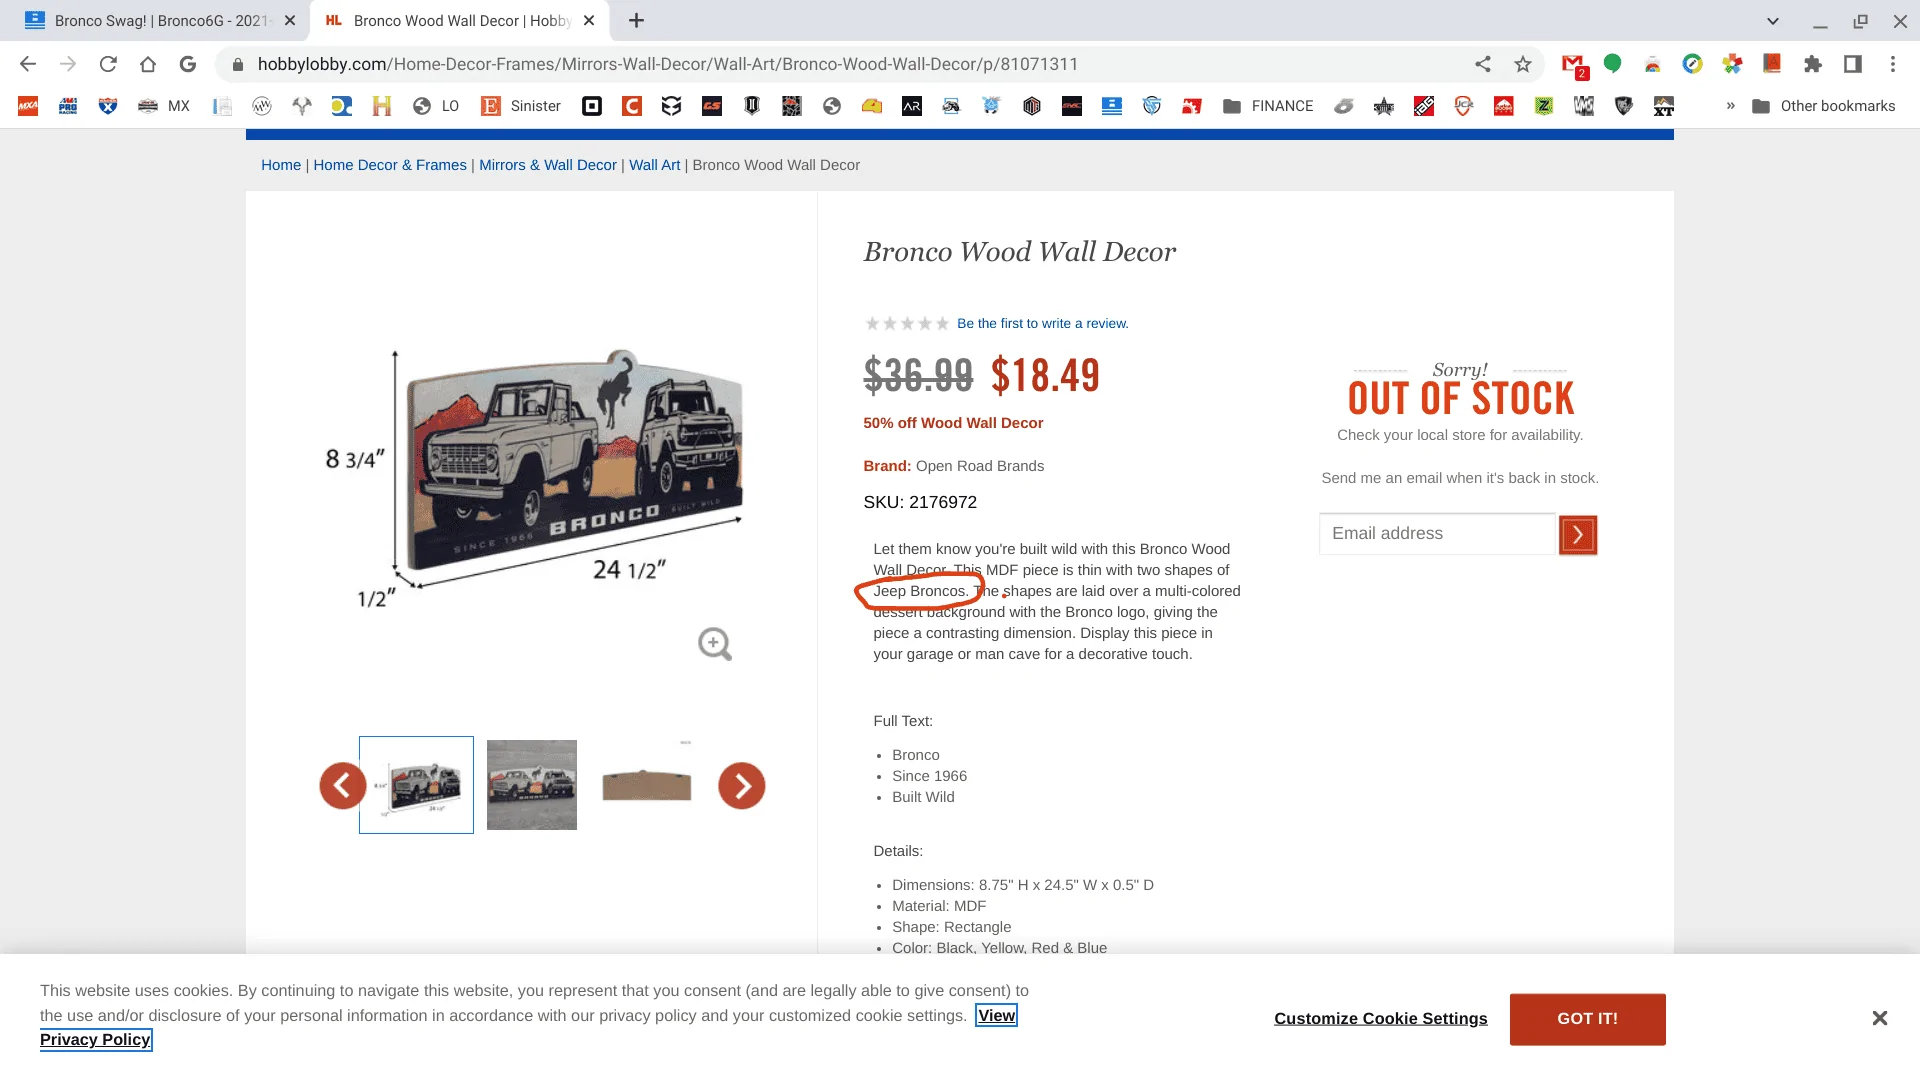Open the Wall Art breadcrumb

654,165
